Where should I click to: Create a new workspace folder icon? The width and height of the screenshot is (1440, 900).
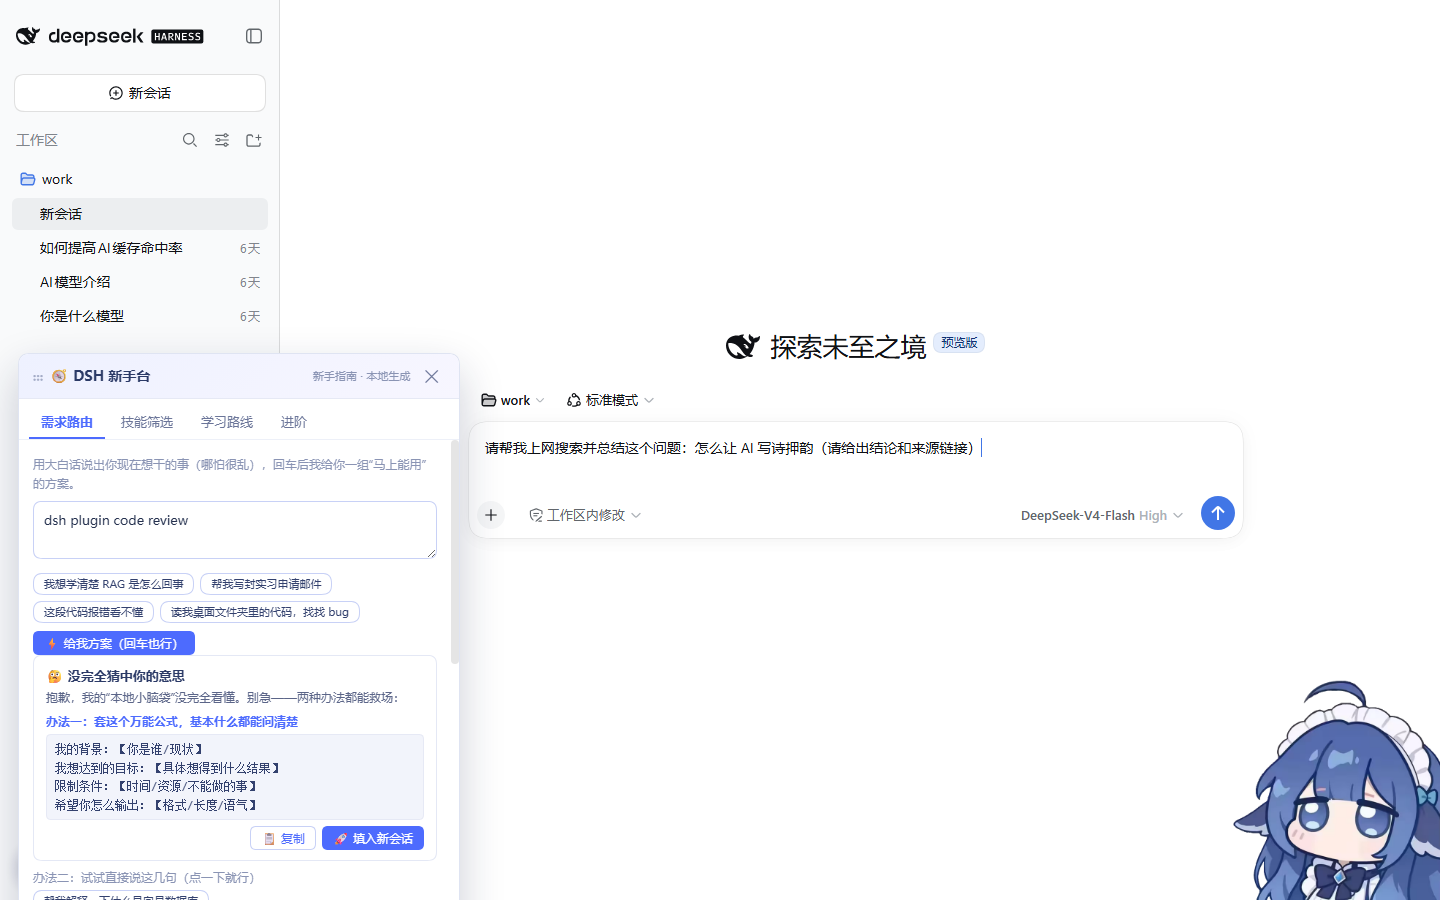[x=254, y=140]
